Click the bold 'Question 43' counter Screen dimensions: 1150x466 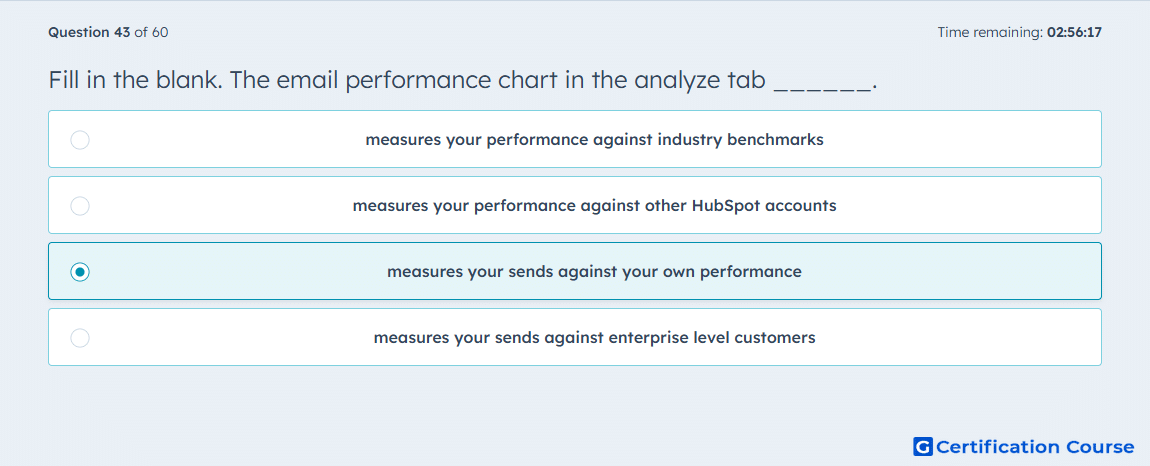click(x=89, y=32)
